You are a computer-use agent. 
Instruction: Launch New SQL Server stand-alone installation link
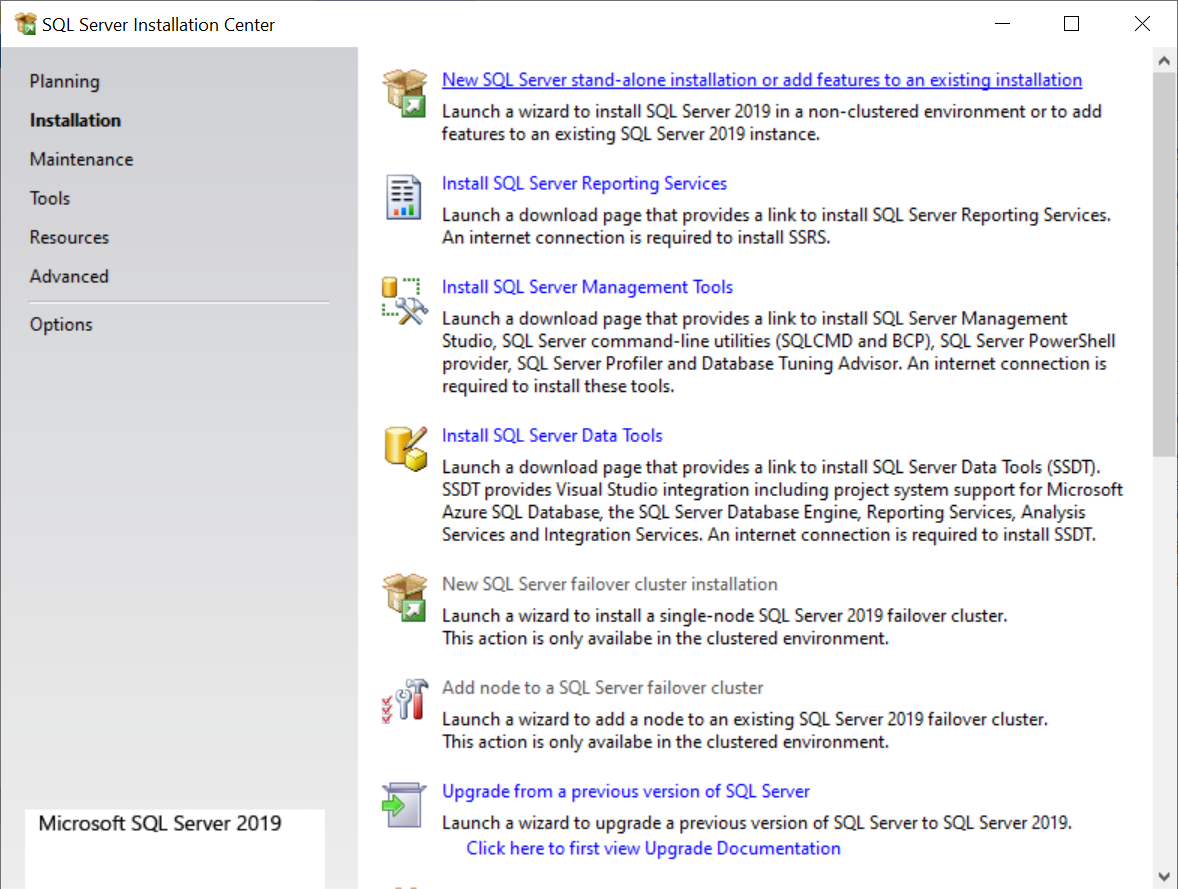[762, 80]
